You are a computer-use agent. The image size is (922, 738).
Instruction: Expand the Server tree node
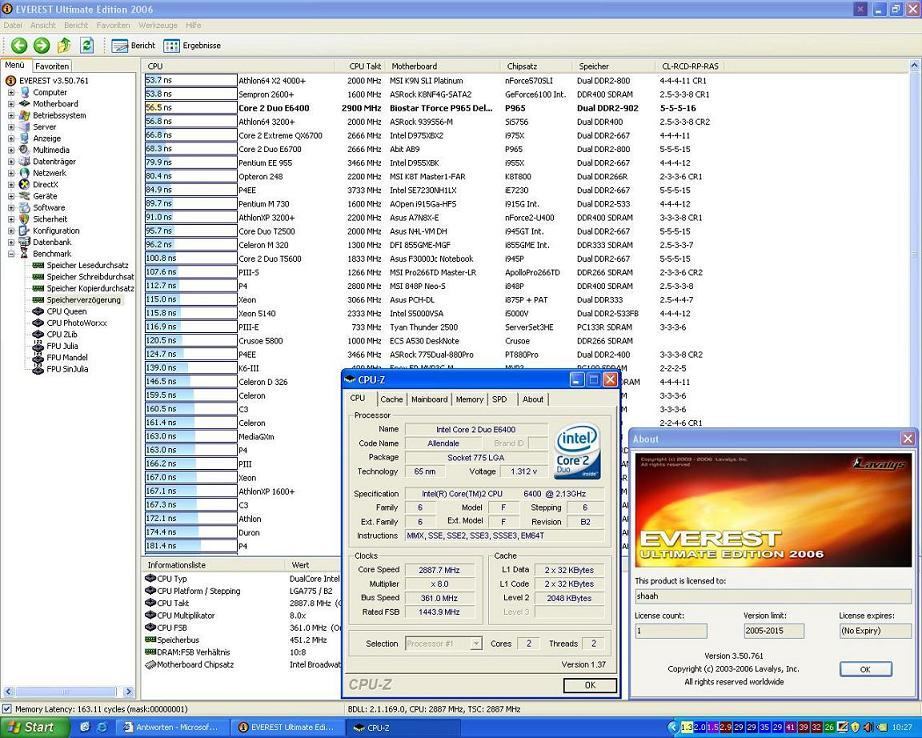click(11, 127)
